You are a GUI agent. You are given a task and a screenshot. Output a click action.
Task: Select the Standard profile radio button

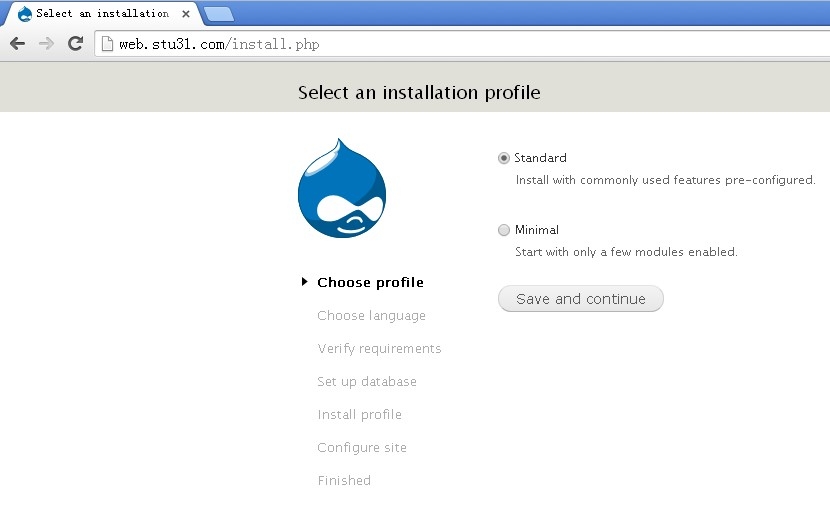504,158
